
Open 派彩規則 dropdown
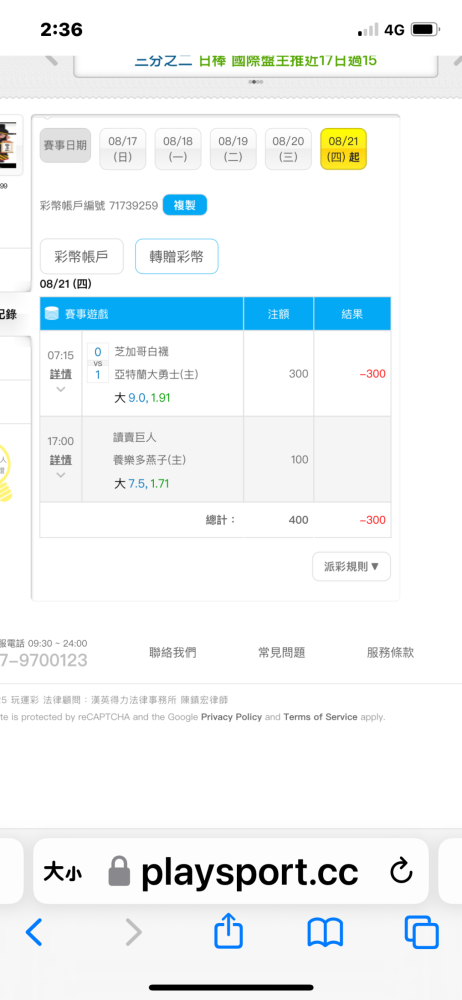pos(351,566)
